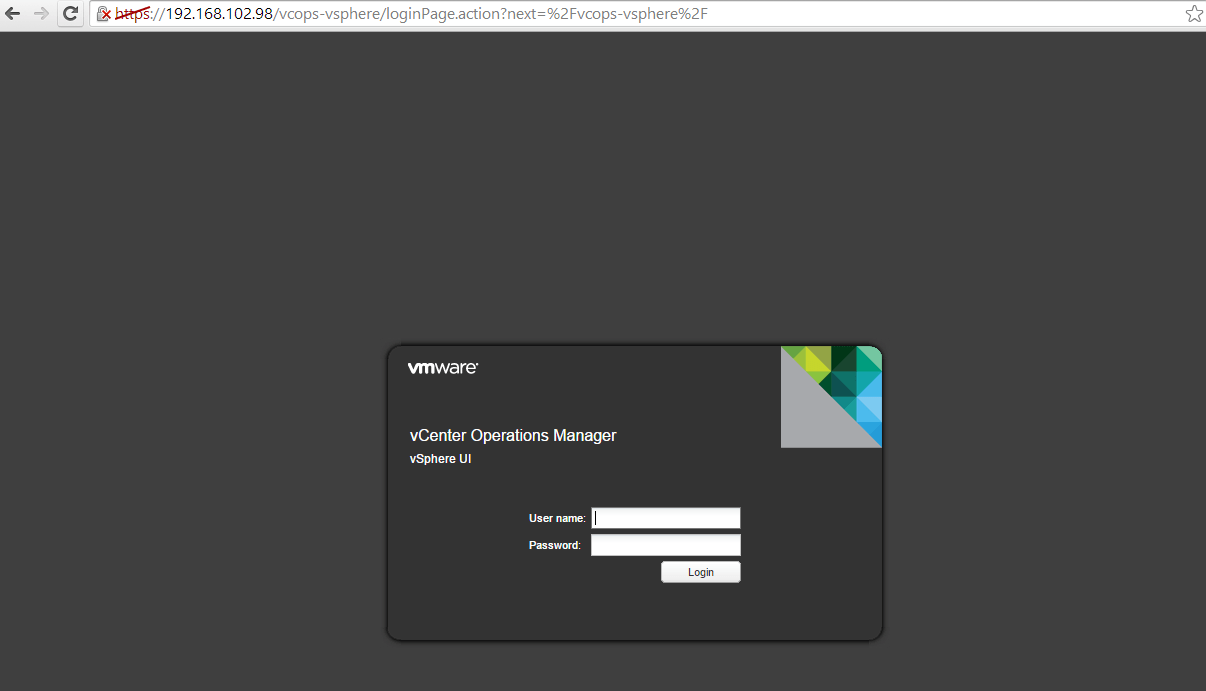Go back with browser back arrow
1206x691 pixels.
click(13, 14)
